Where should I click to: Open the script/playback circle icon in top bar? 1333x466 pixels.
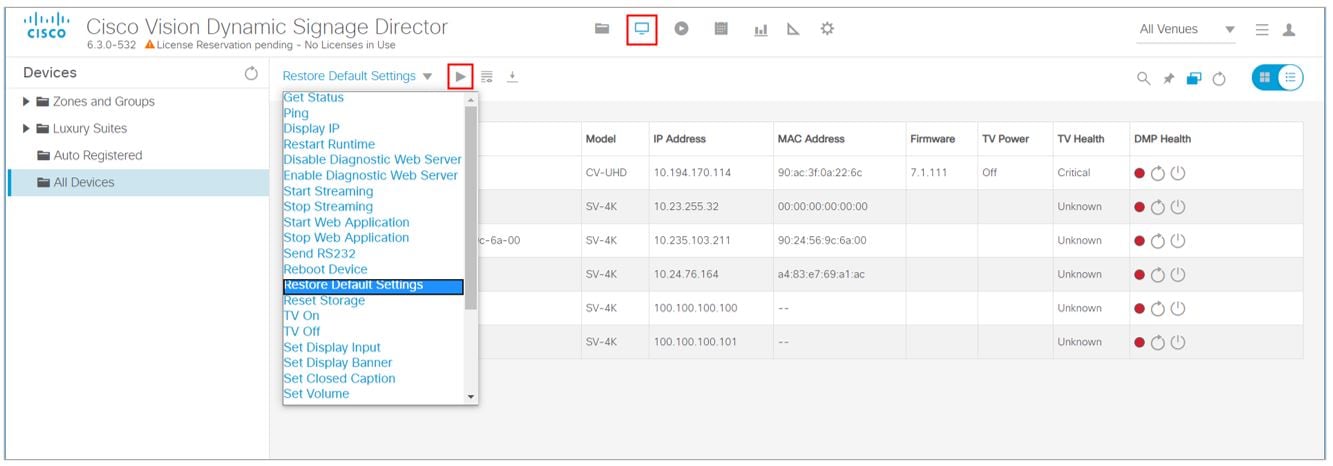(681, 30)
